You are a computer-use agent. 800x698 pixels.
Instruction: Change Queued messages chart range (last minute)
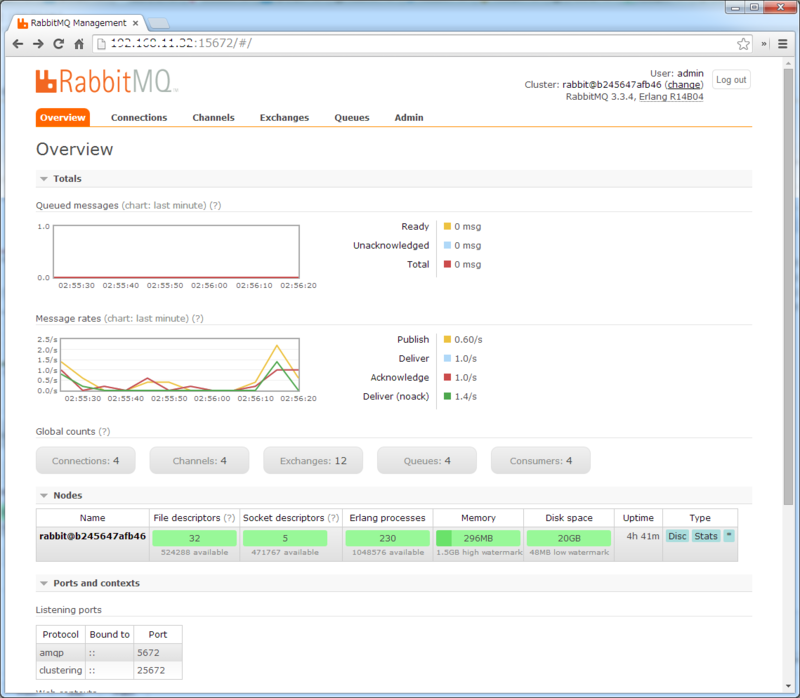coord(164,206)
